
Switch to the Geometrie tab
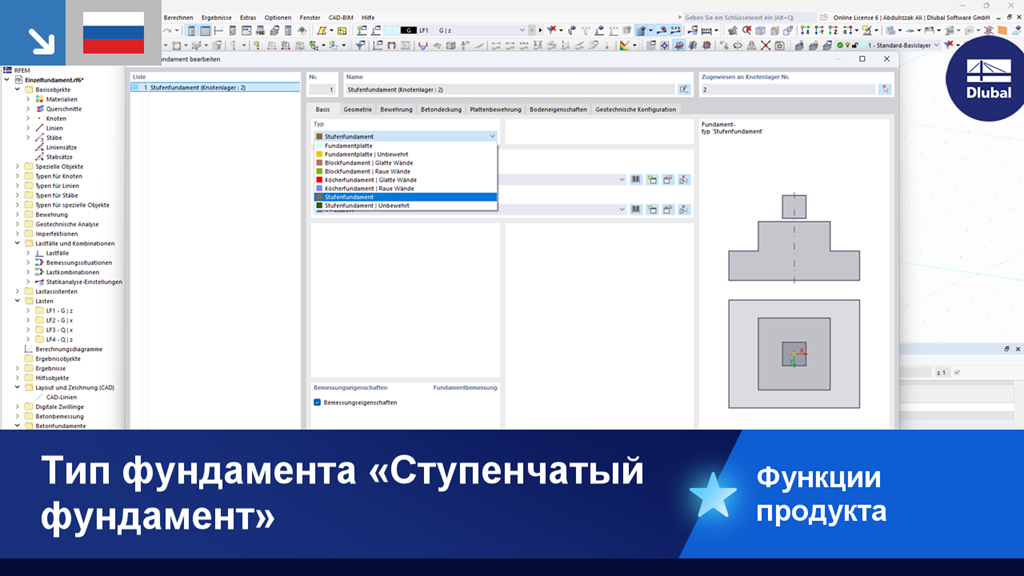(x=357, y=109)
